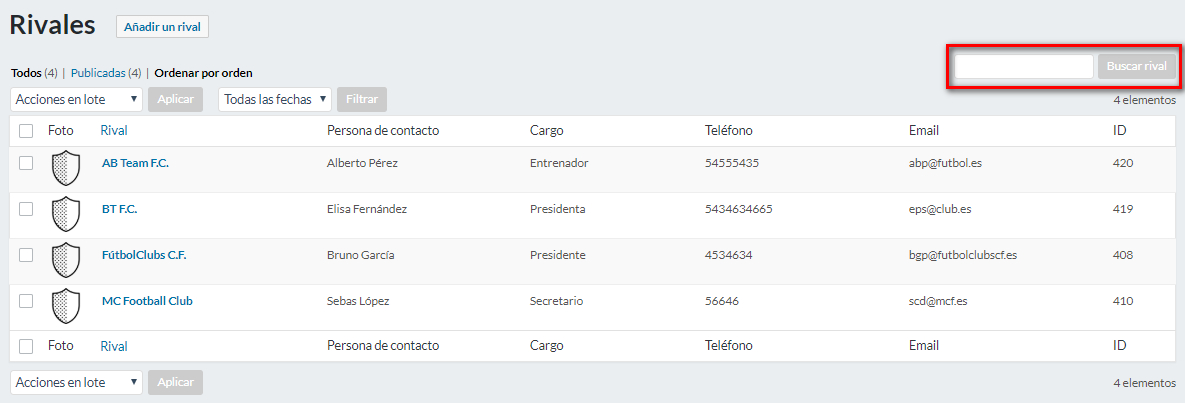
Task: Open the FútbolClubs C.F. rival link
Action: tap(144, 255)
